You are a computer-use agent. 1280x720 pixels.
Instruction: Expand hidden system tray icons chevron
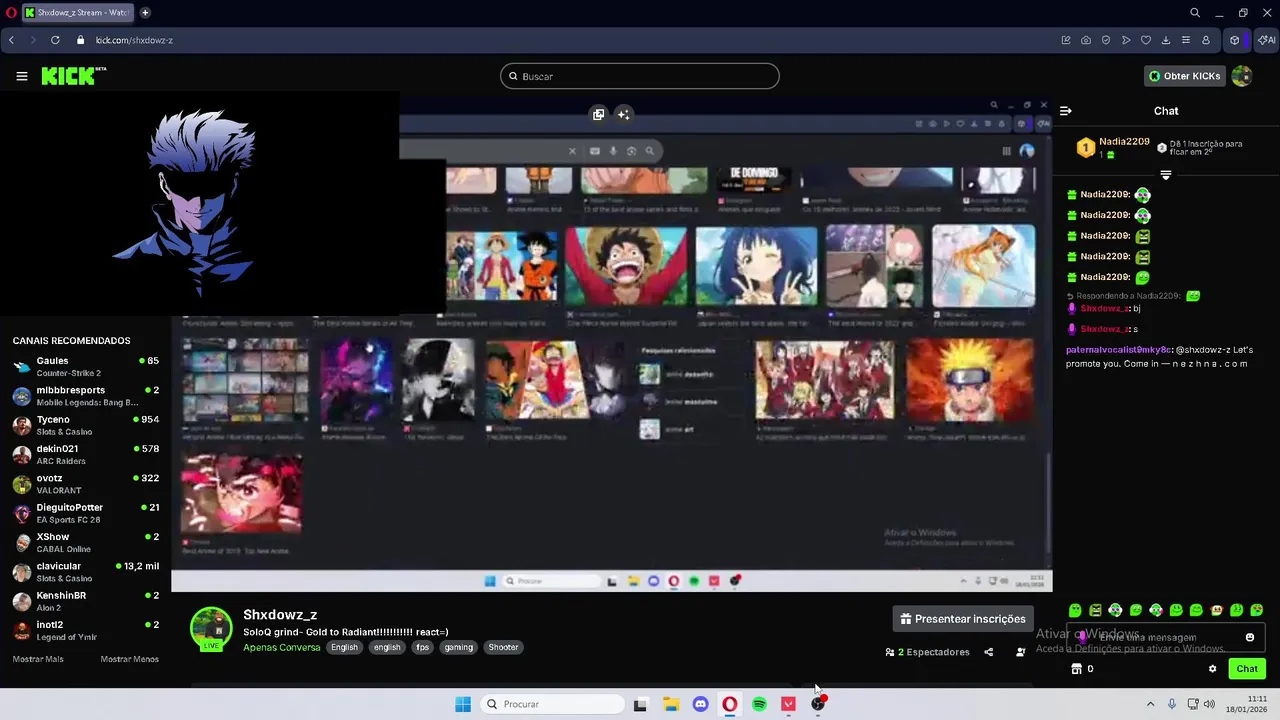pos(1150,704)
